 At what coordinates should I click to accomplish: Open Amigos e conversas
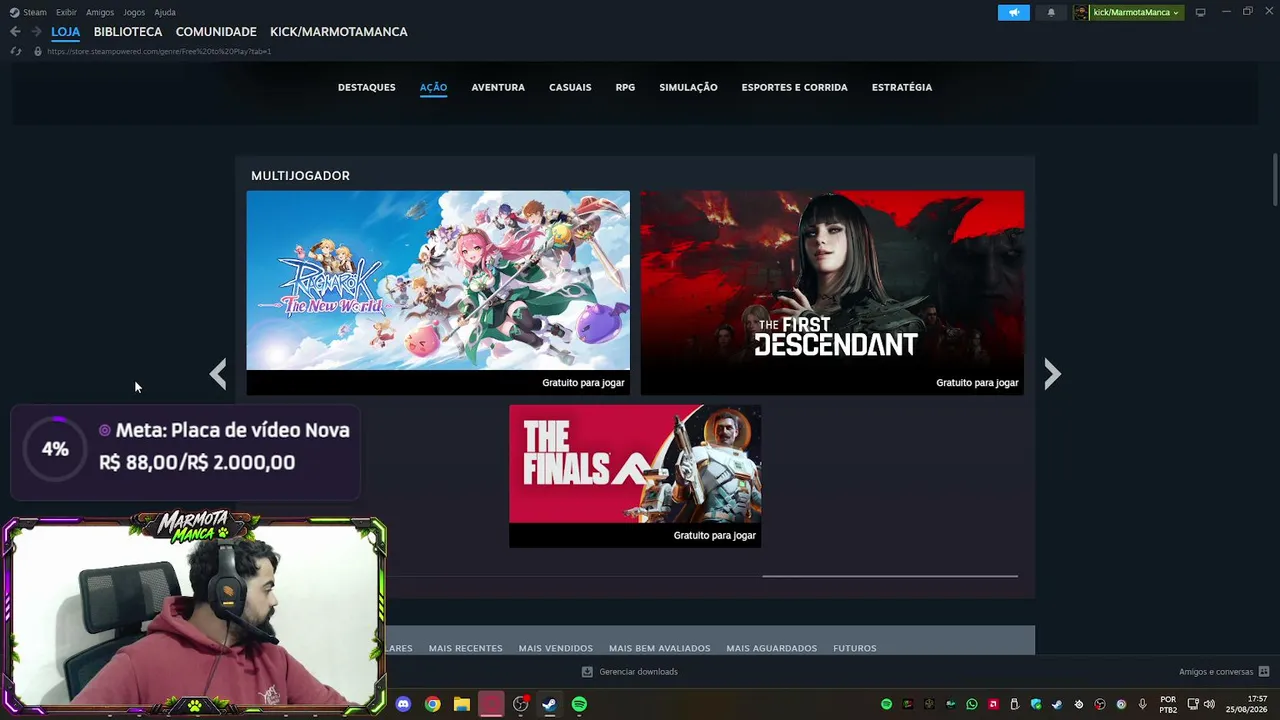point(1216,672)
